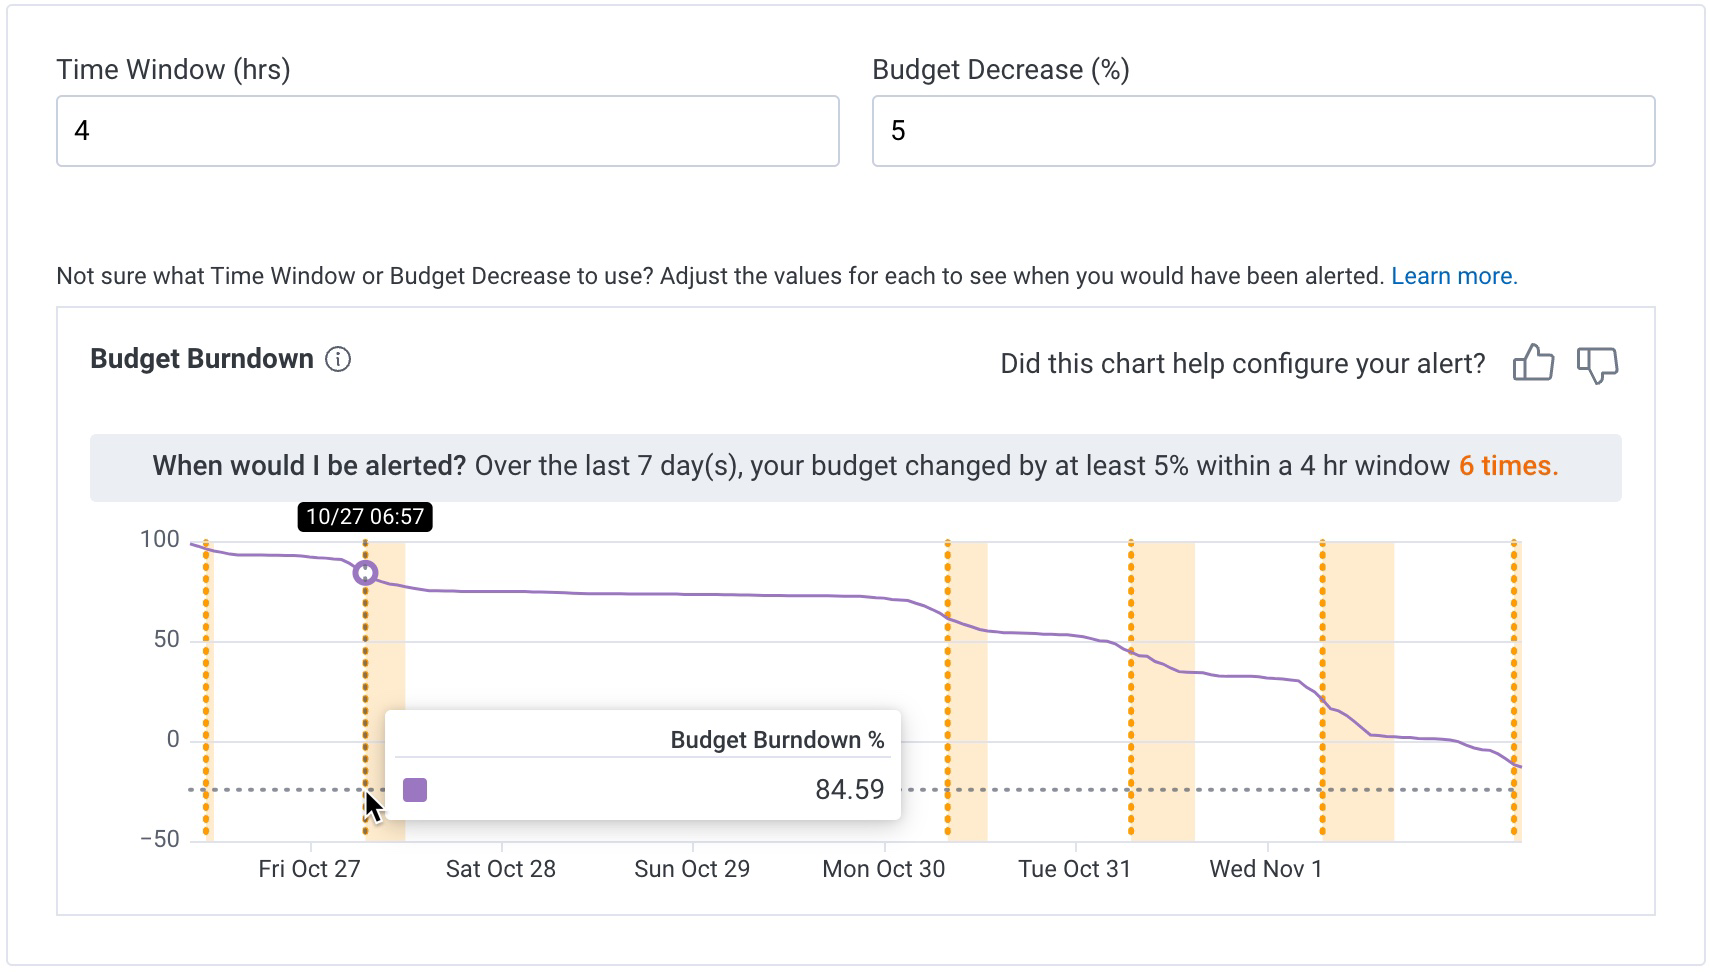
Task: Click the thumbs up feedback icon
Action: click(x=1533, y=362)
